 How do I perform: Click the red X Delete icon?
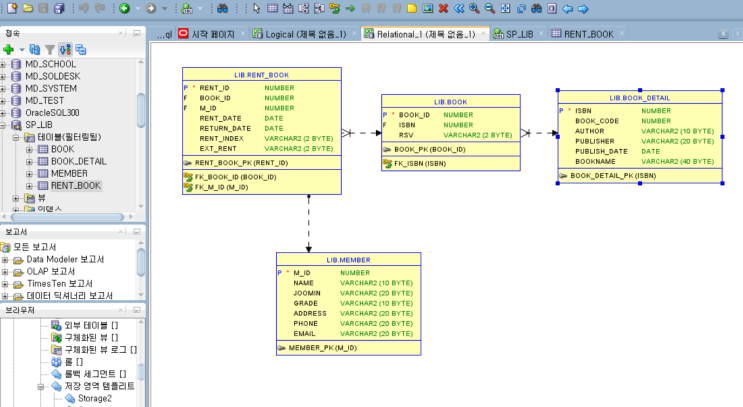point(443,8)
